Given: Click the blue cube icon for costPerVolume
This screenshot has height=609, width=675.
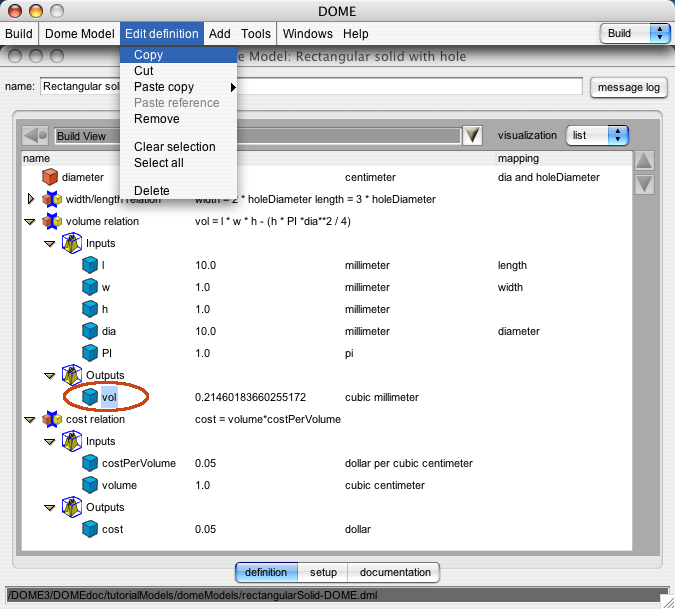Looking at the screenshot, I should (90, 463).
